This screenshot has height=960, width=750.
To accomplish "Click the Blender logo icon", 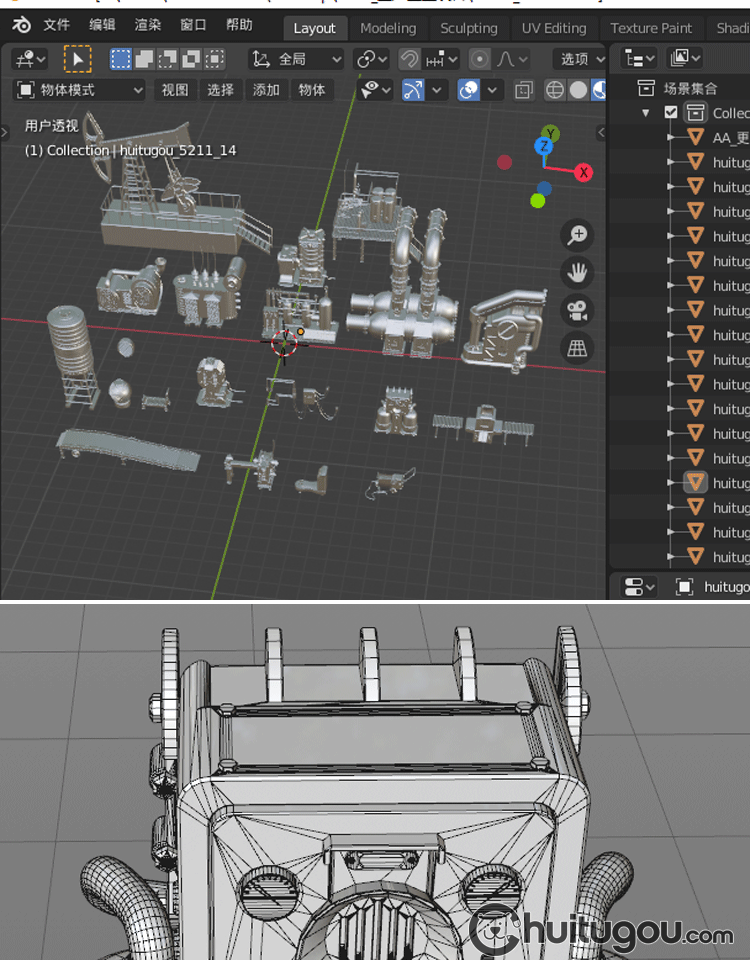I will pos(21,25).
